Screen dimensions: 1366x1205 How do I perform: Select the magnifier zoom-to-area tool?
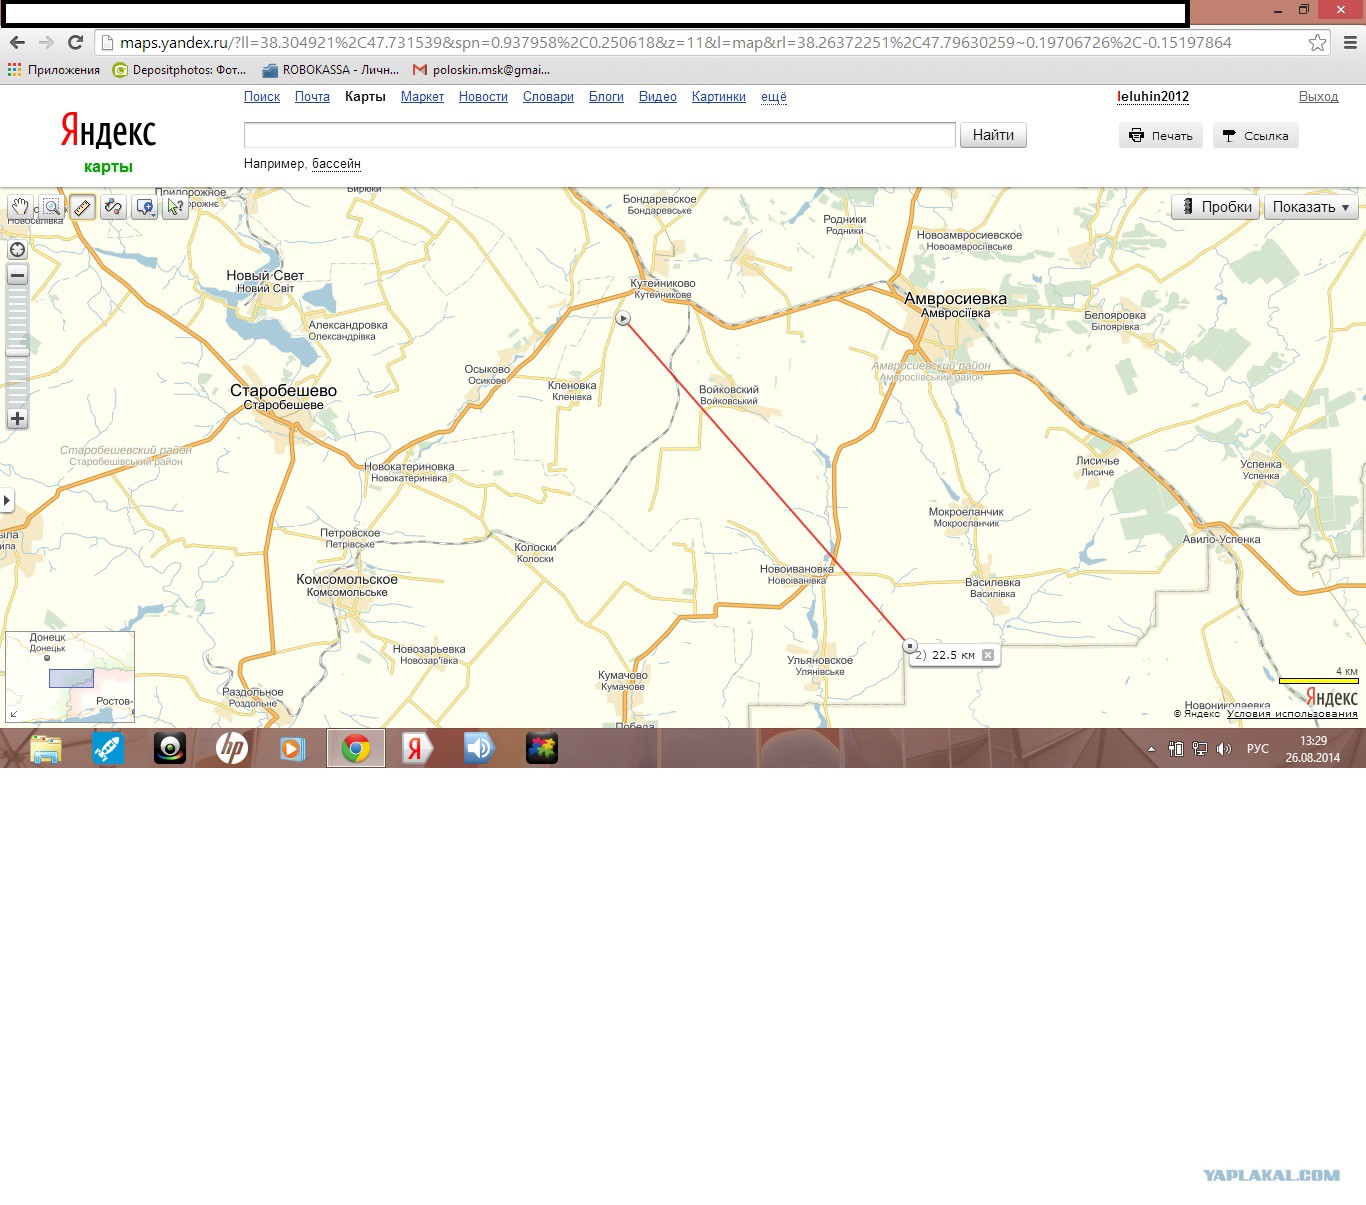pyautogui.click(x=51, y=207)
